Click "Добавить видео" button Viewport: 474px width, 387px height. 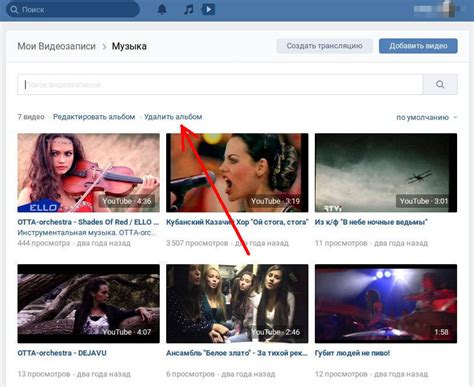point(418,46)
